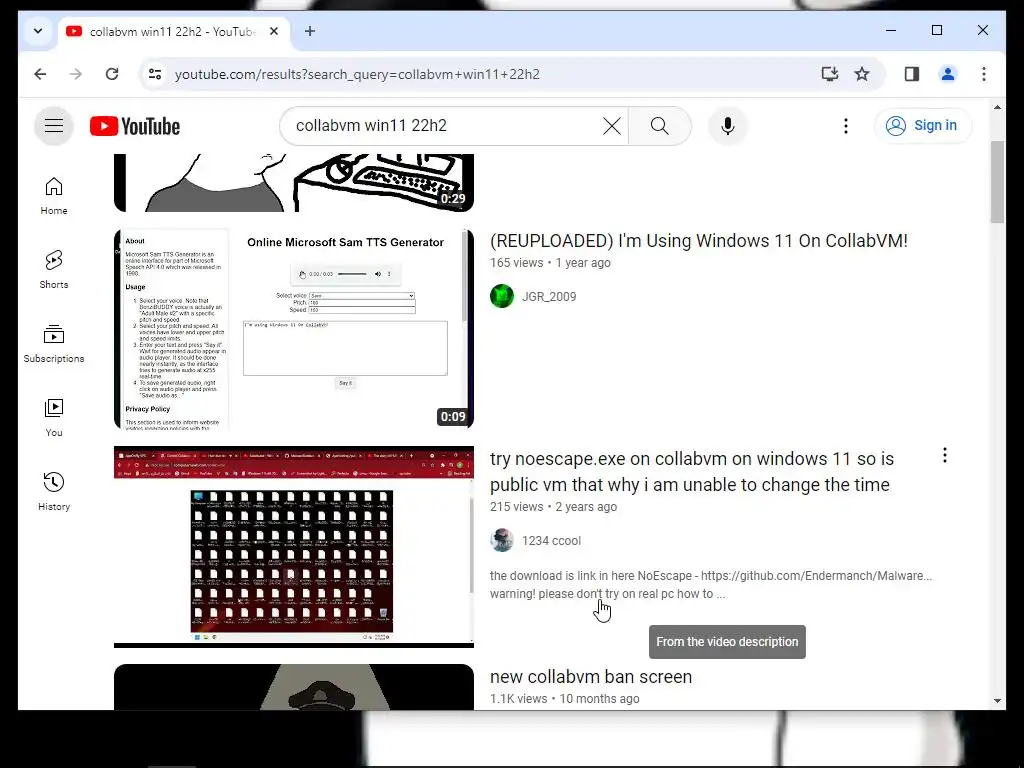The image size is (1024, 768).
Task: Clear the search query with the X
Action: pos(612,125)
